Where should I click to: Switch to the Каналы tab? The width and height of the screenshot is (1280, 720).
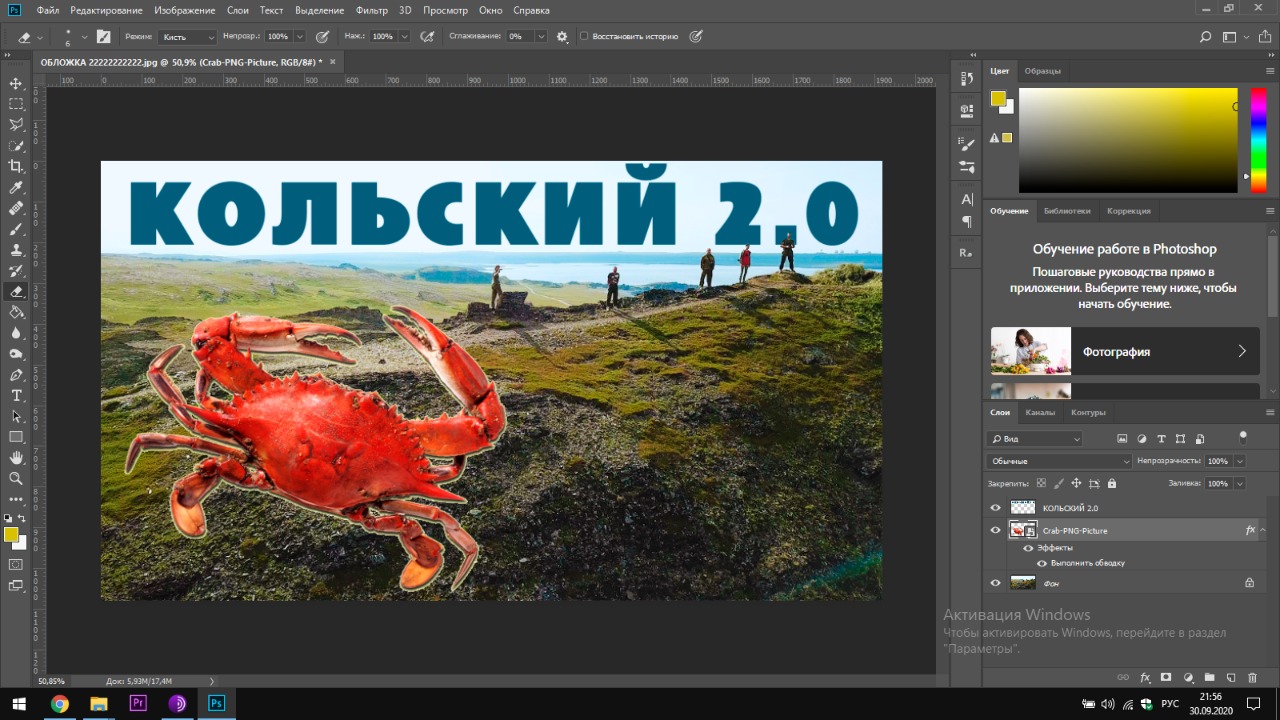[1039, 412]
